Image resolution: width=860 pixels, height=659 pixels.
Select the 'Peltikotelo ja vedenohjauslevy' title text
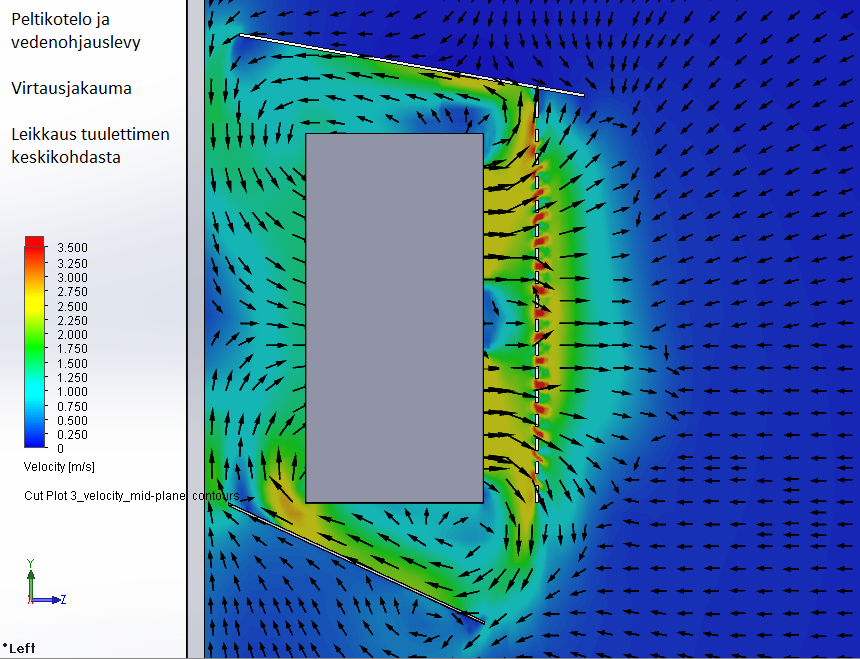[76, 30]
